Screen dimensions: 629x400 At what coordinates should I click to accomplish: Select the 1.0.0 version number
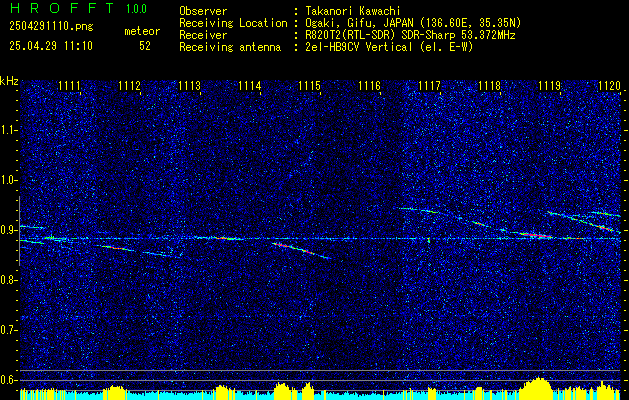(x=136, y=9)
